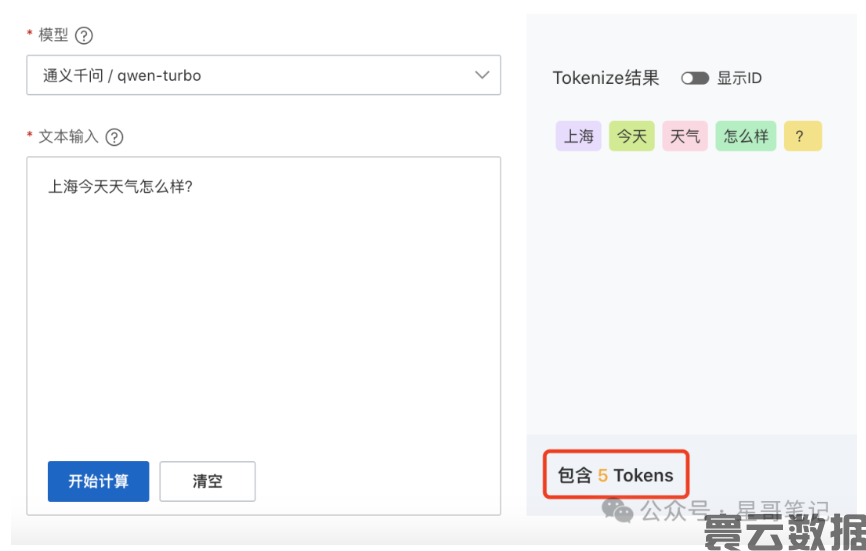866x551 pixels.
Task: Toggle the 显示ID switch
Action: (x=694, y=78)
